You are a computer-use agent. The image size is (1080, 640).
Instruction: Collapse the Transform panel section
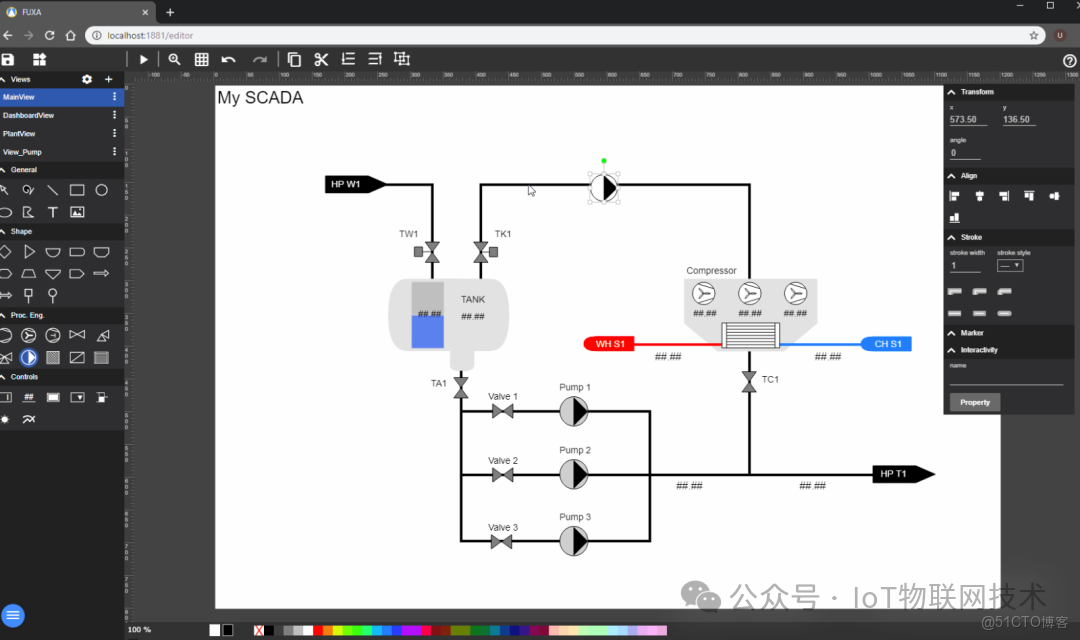coord(950,91)
